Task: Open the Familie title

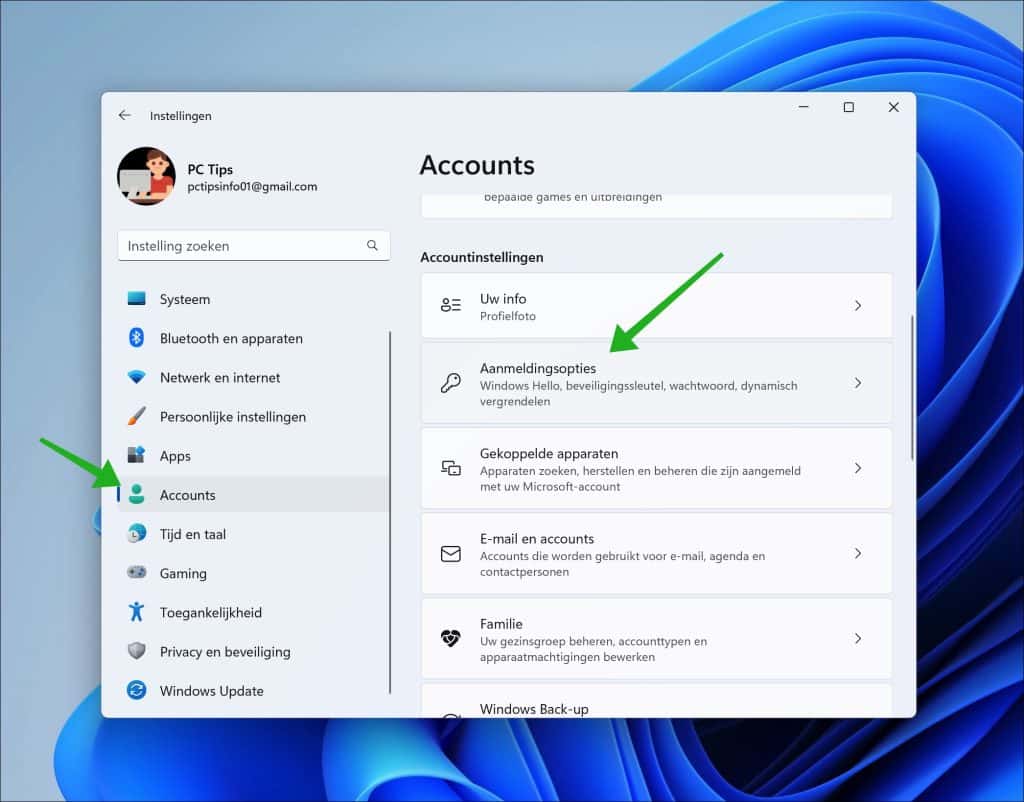Action: click(501, 624)
